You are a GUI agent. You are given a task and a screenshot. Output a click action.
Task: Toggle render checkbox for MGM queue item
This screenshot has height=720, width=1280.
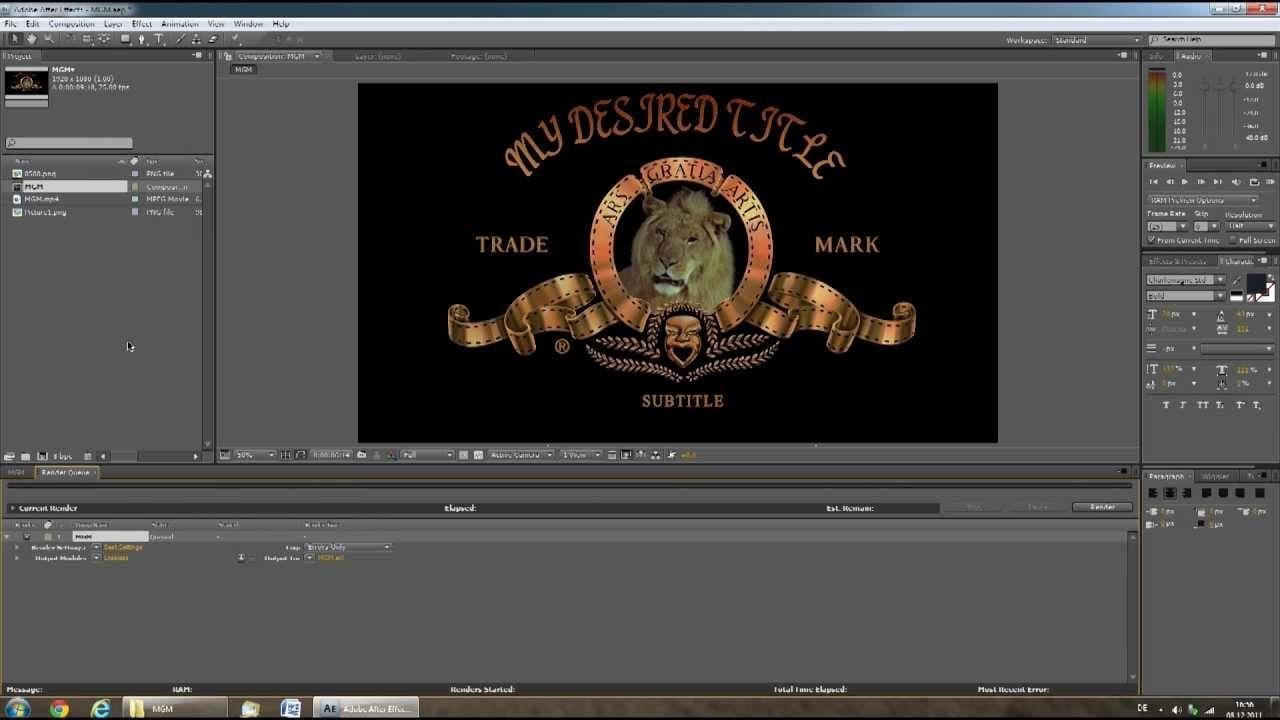(26, 537)
